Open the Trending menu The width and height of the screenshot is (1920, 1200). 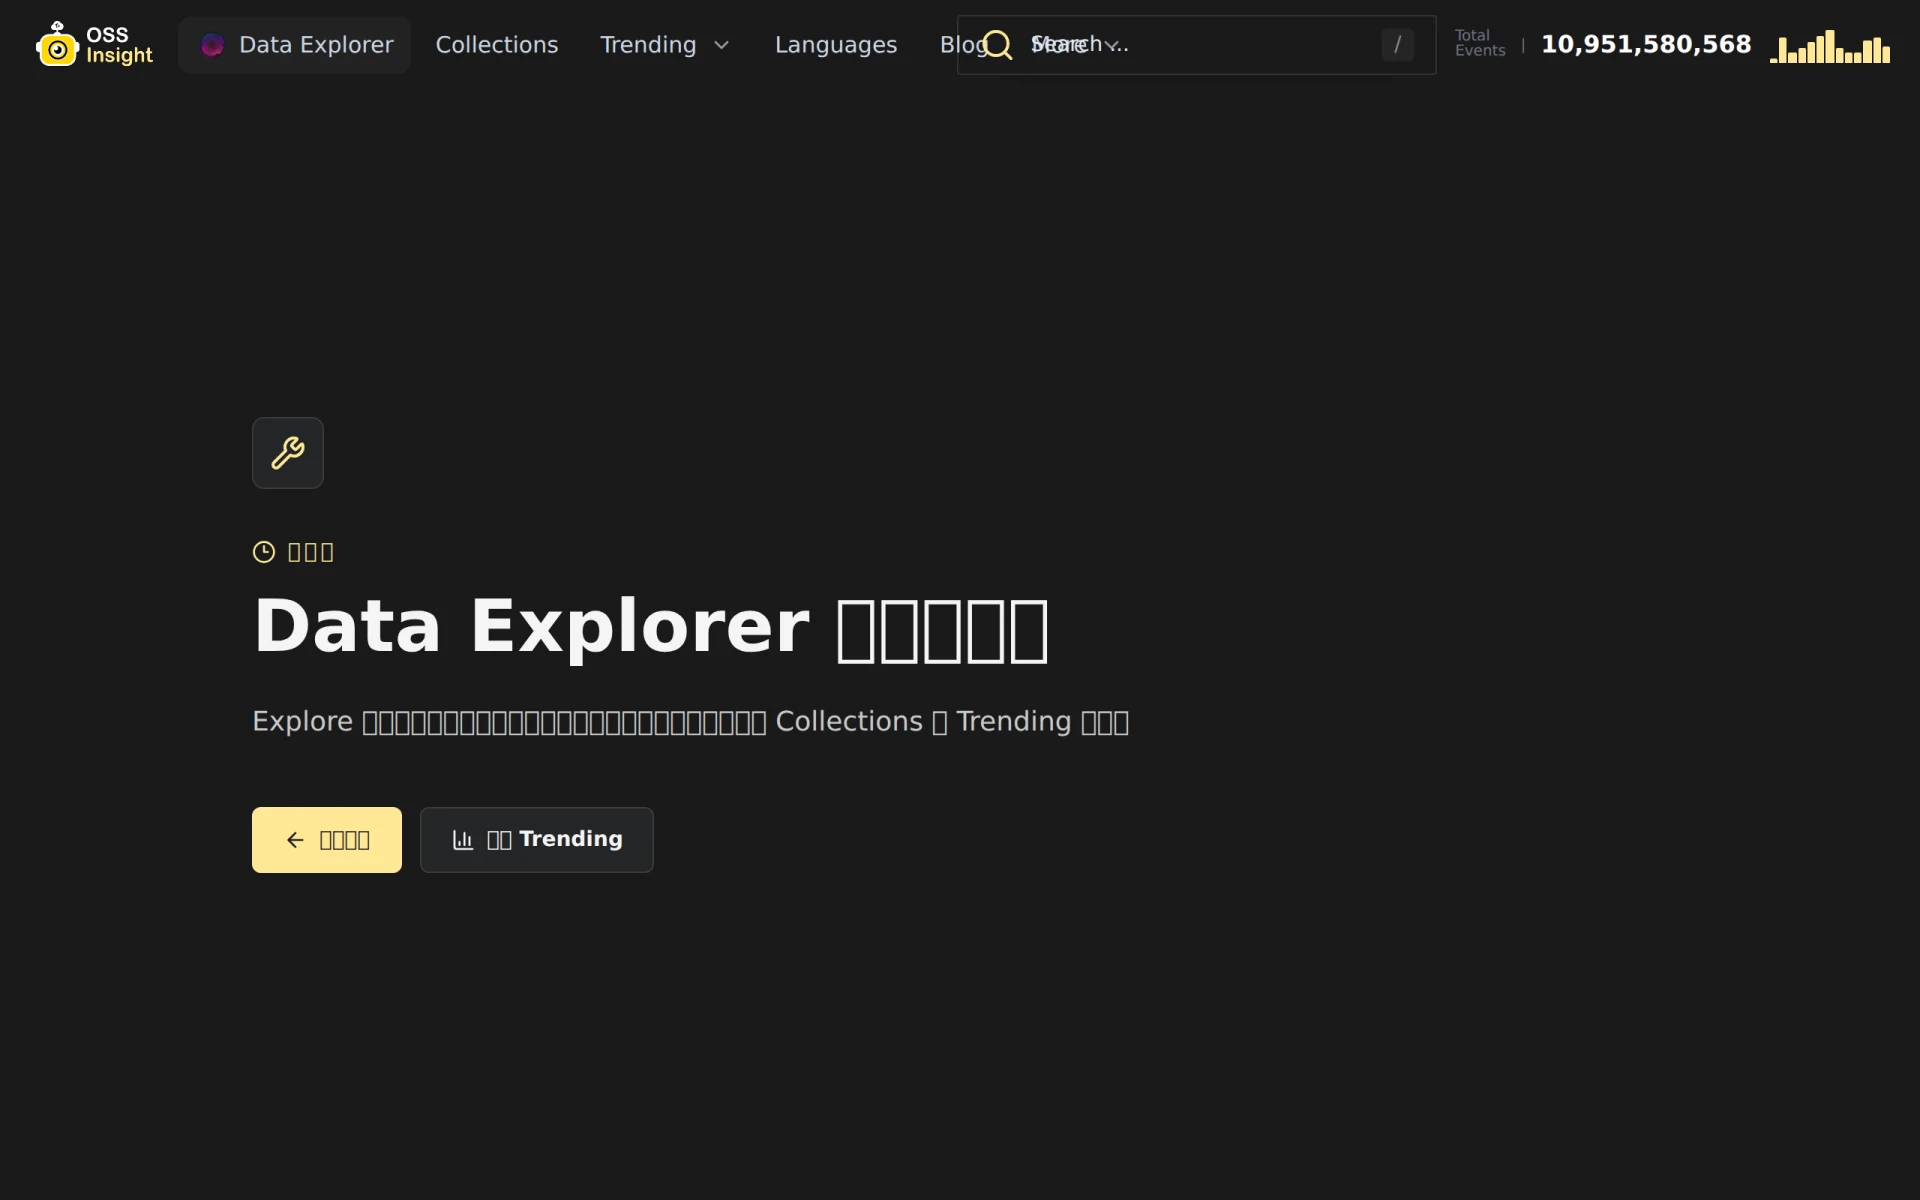tap(665, 45)
